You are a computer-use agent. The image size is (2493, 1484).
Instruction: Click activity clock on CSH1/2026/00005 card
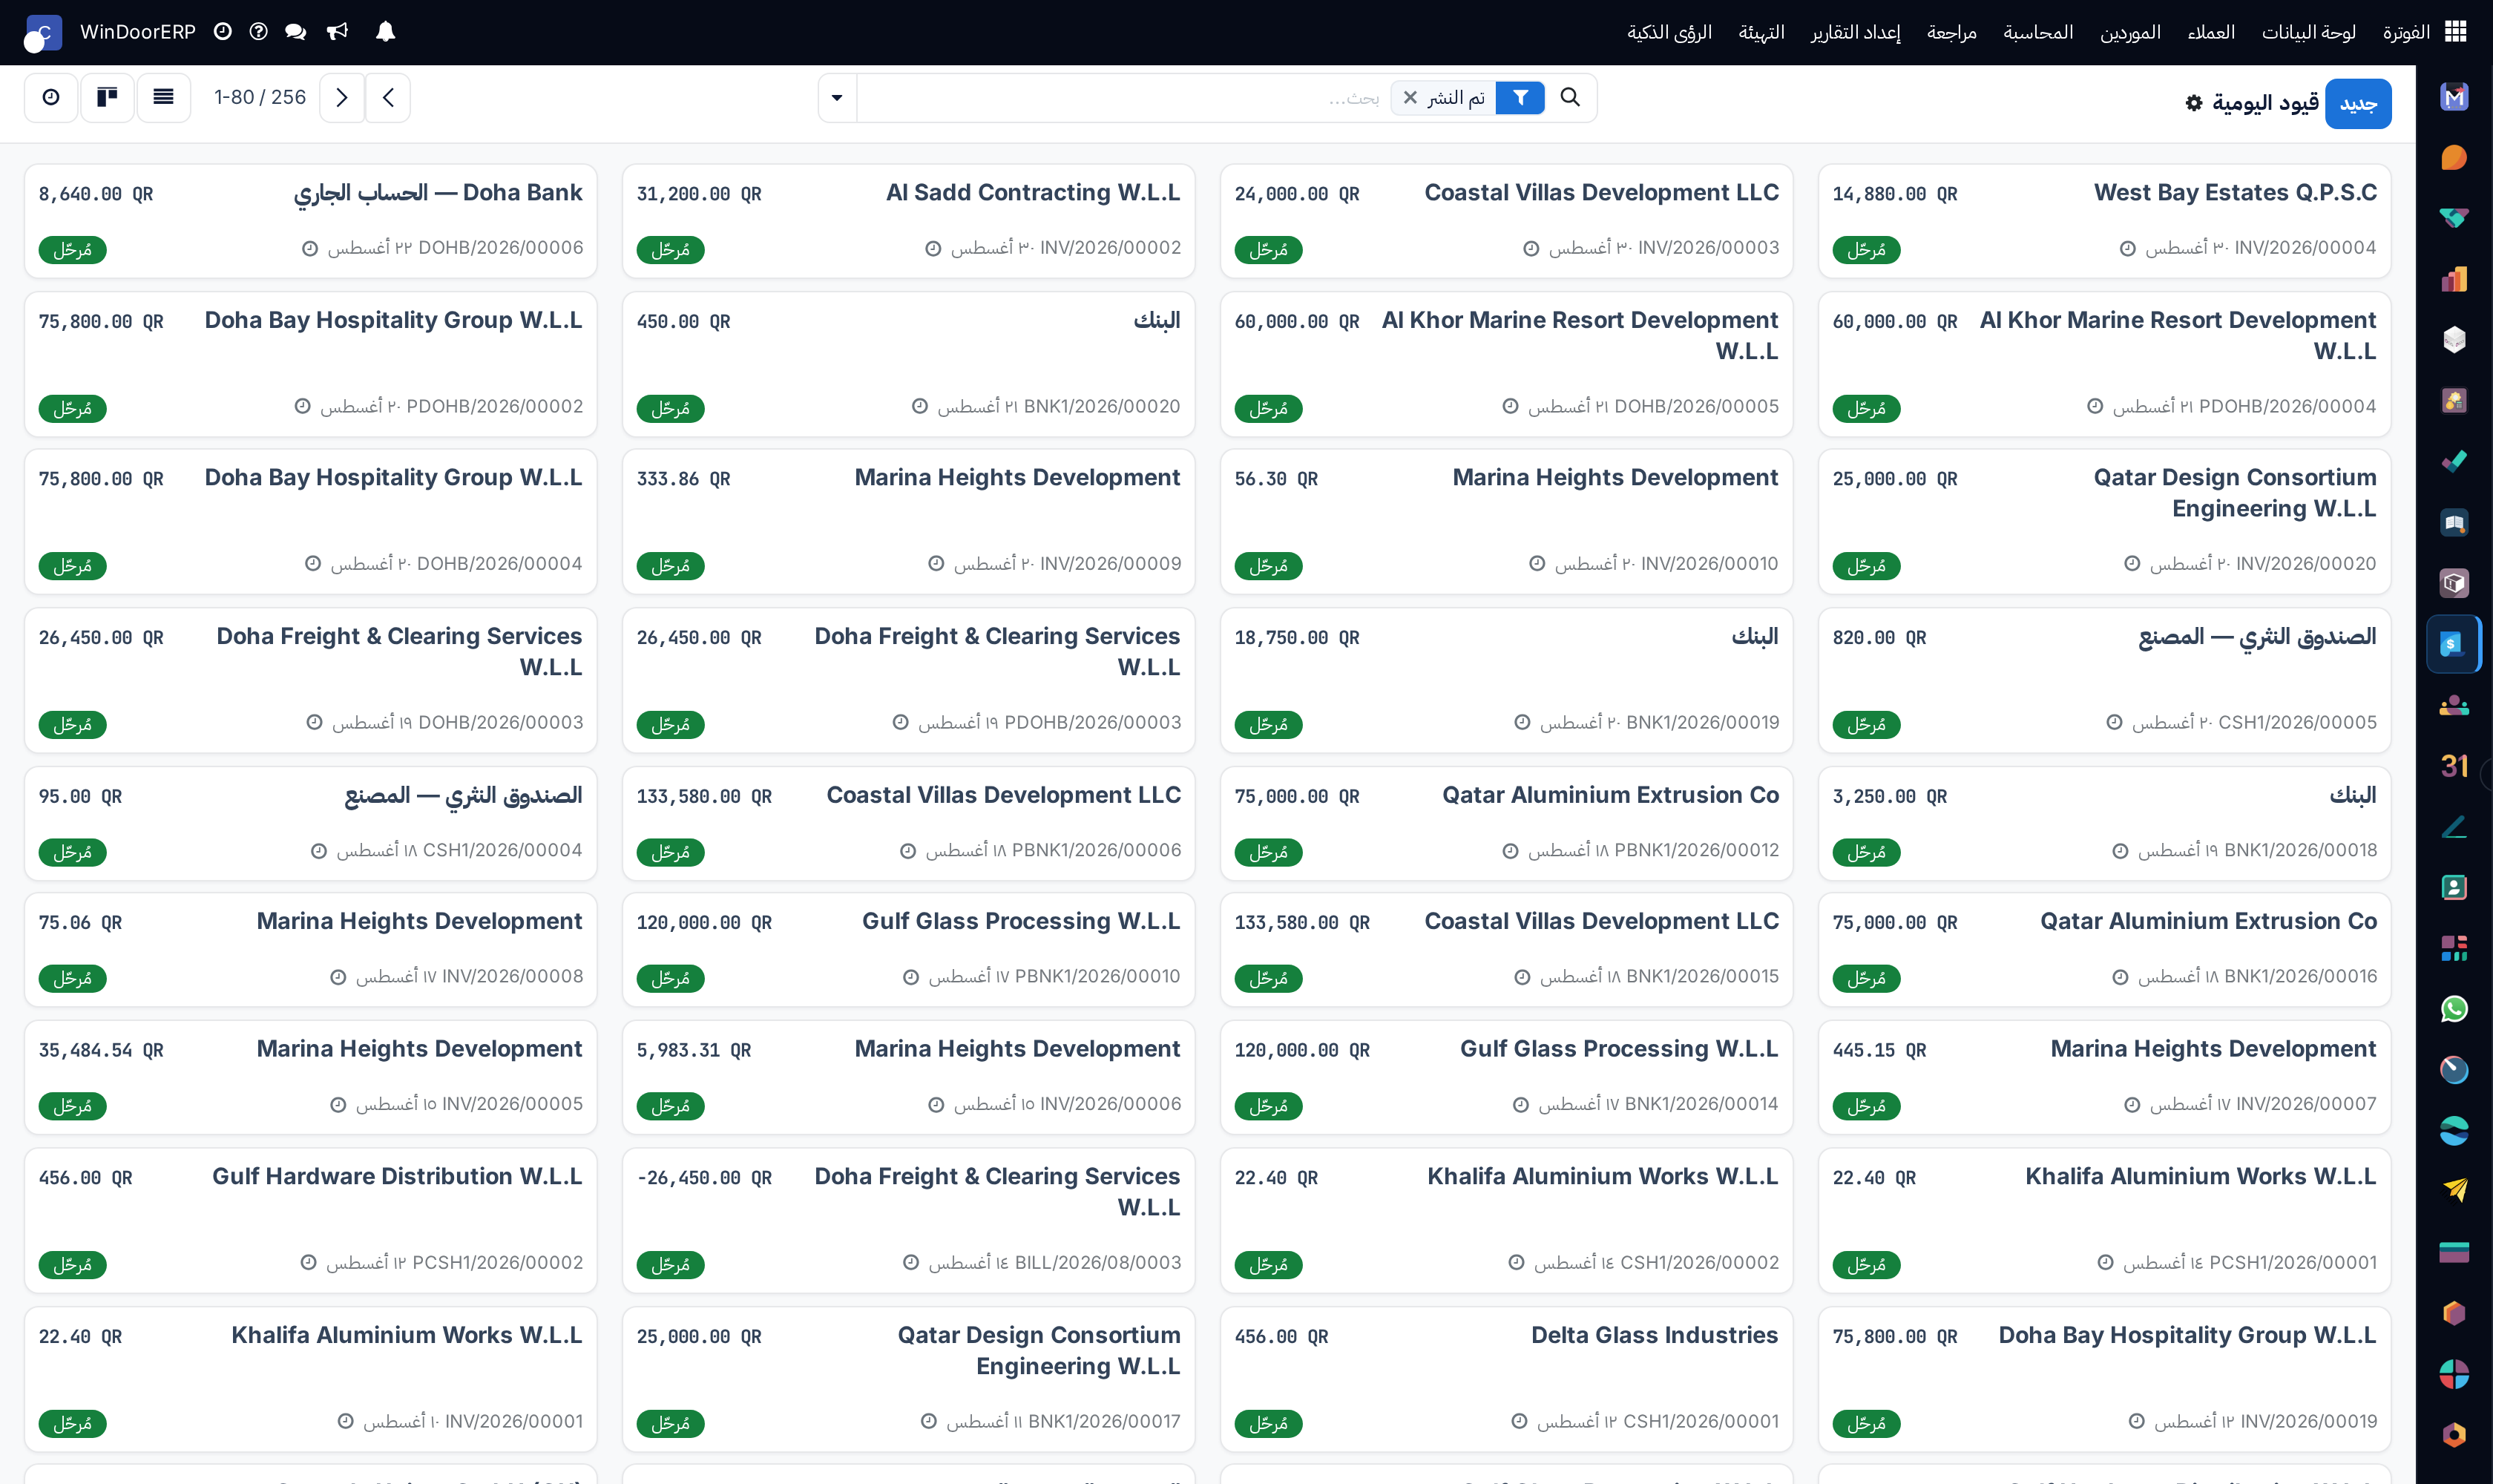(2114, 723)
